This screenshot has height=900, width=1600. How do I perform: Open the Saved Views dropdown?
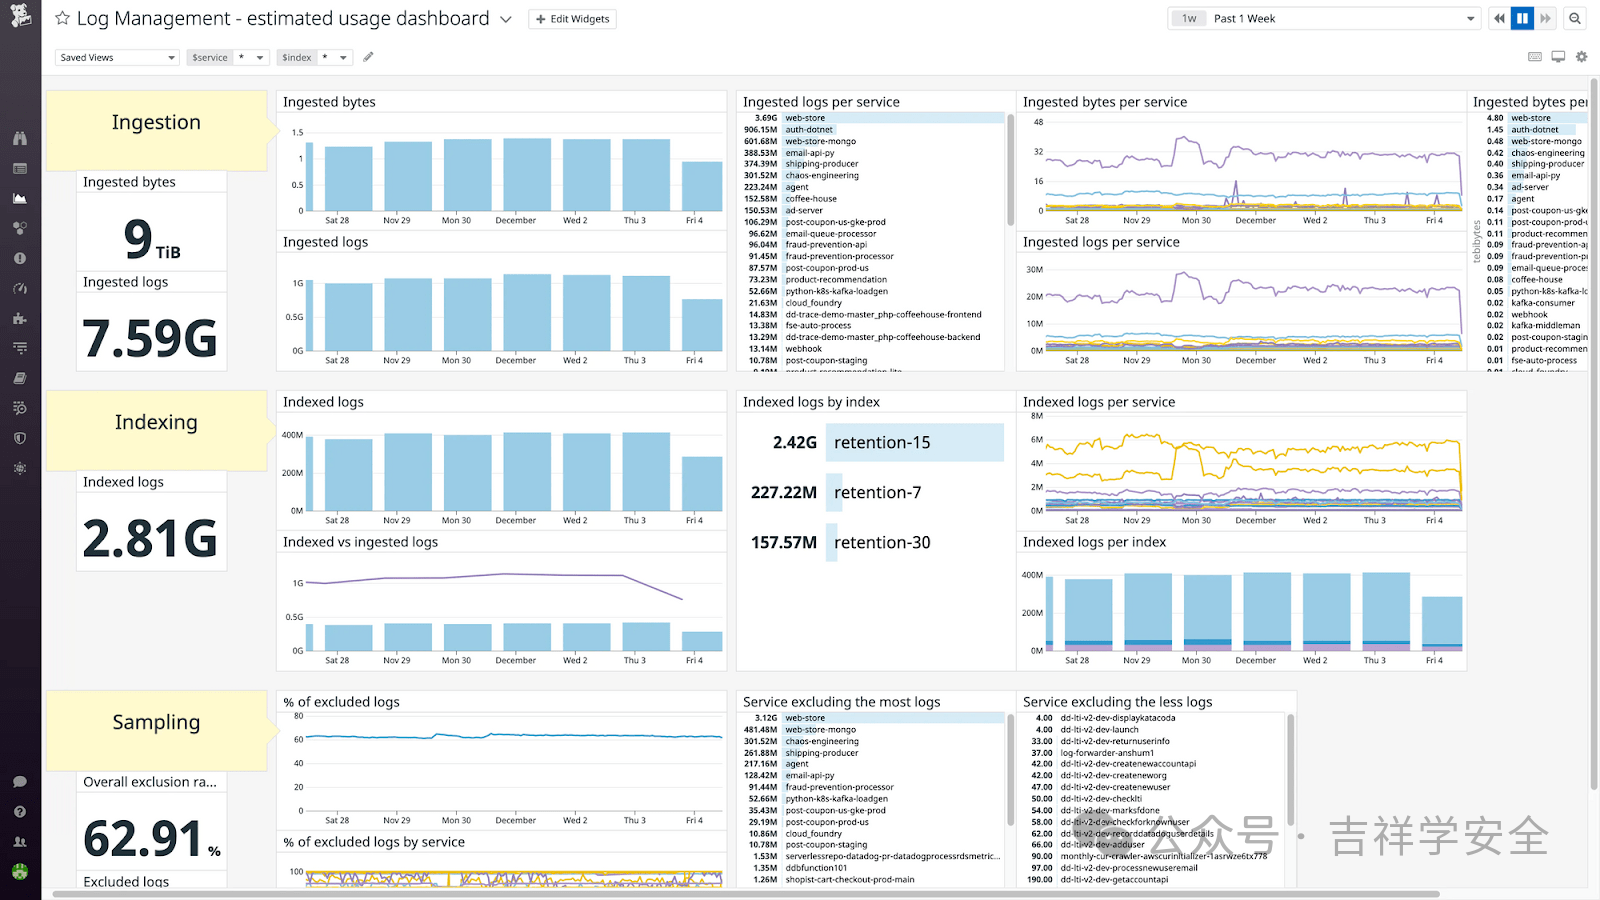coord(117,57)
